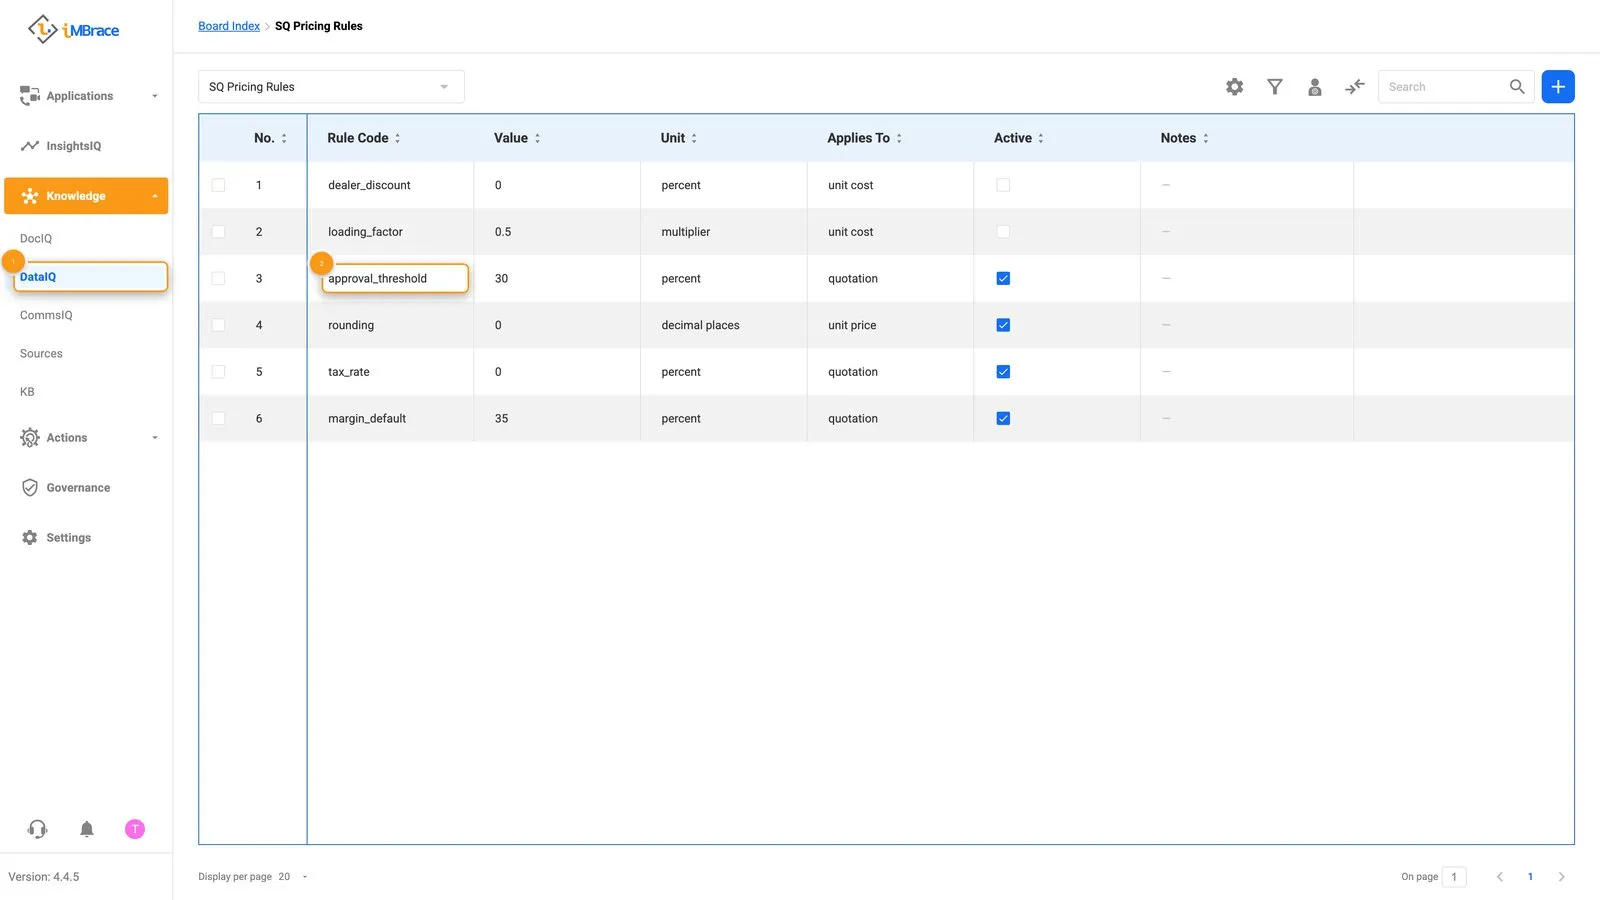Uncheck Active for rounding rule
This screenshot has height=900, width=1600.
pos(1003,325)
